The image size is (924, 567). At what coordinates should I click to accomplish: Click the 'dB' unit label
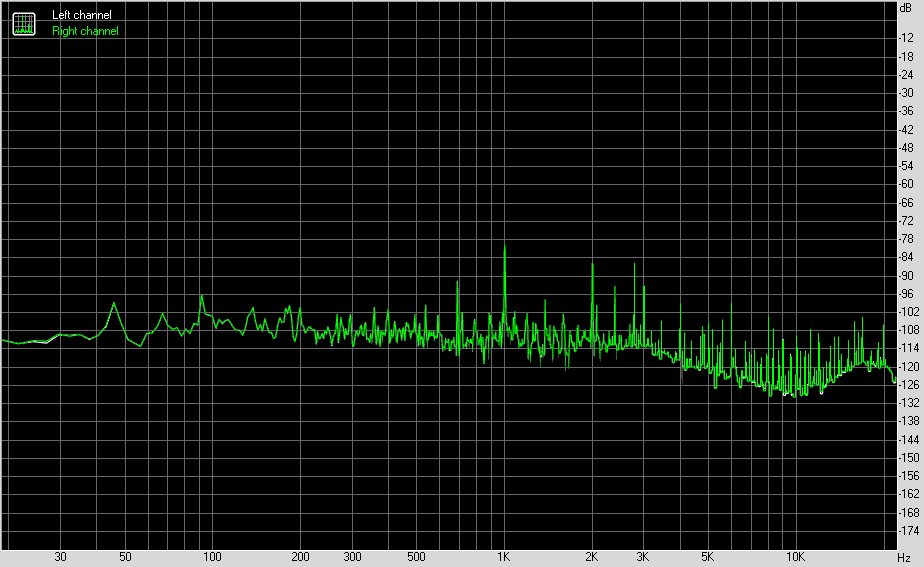(x=905, y=8)
